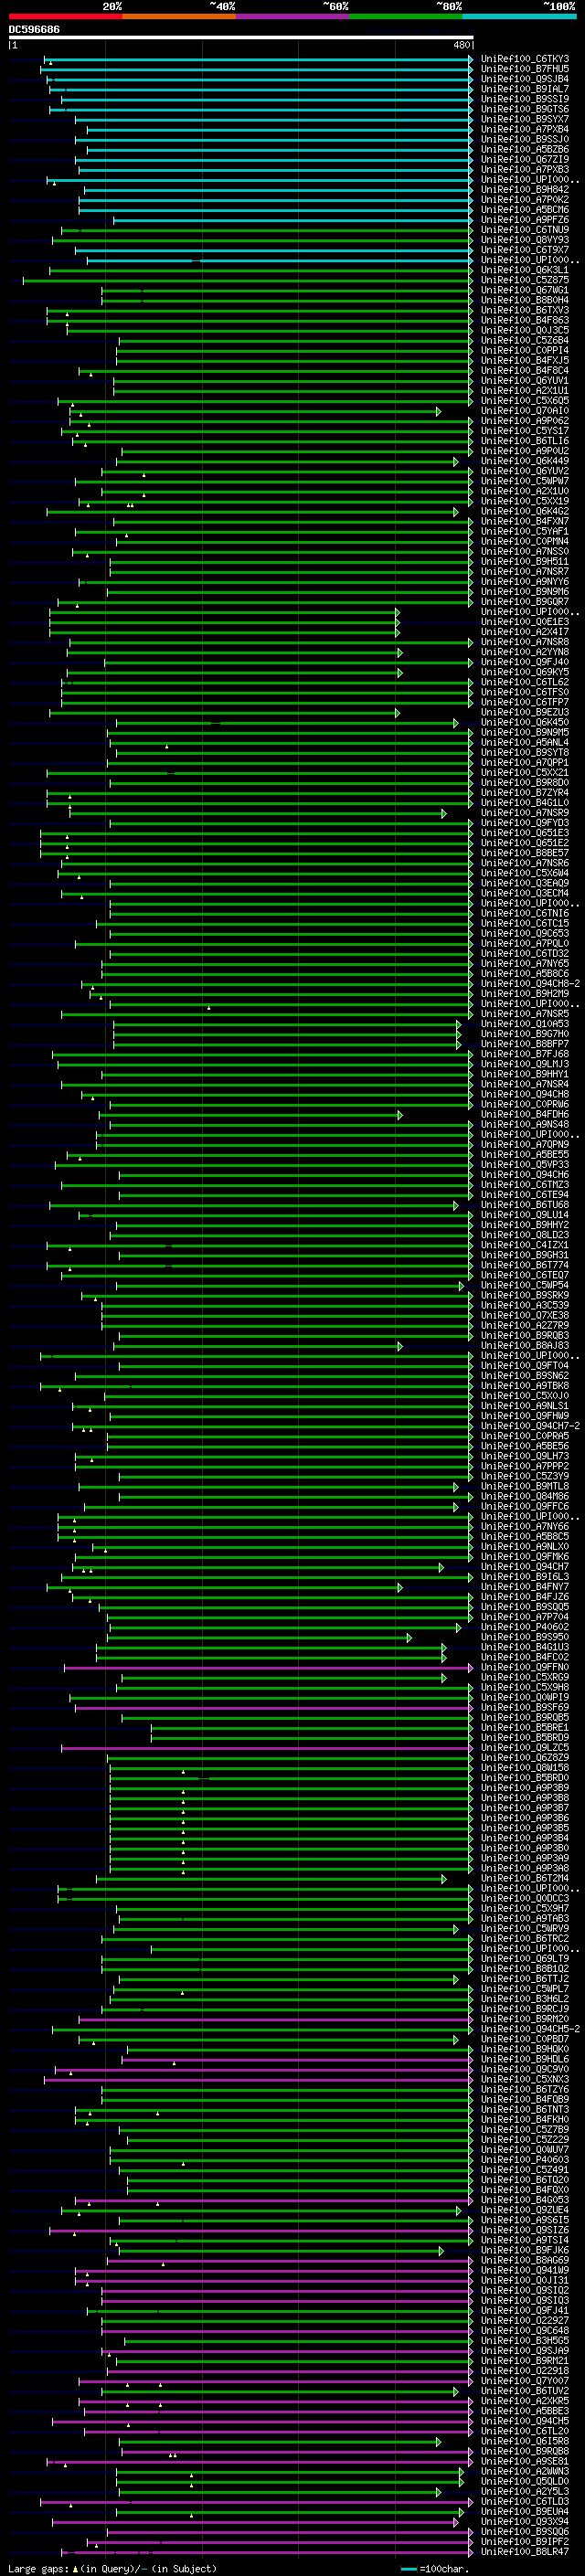
Task: Open hit UniRef100_B9SSJ0
Action: (525, 139)
